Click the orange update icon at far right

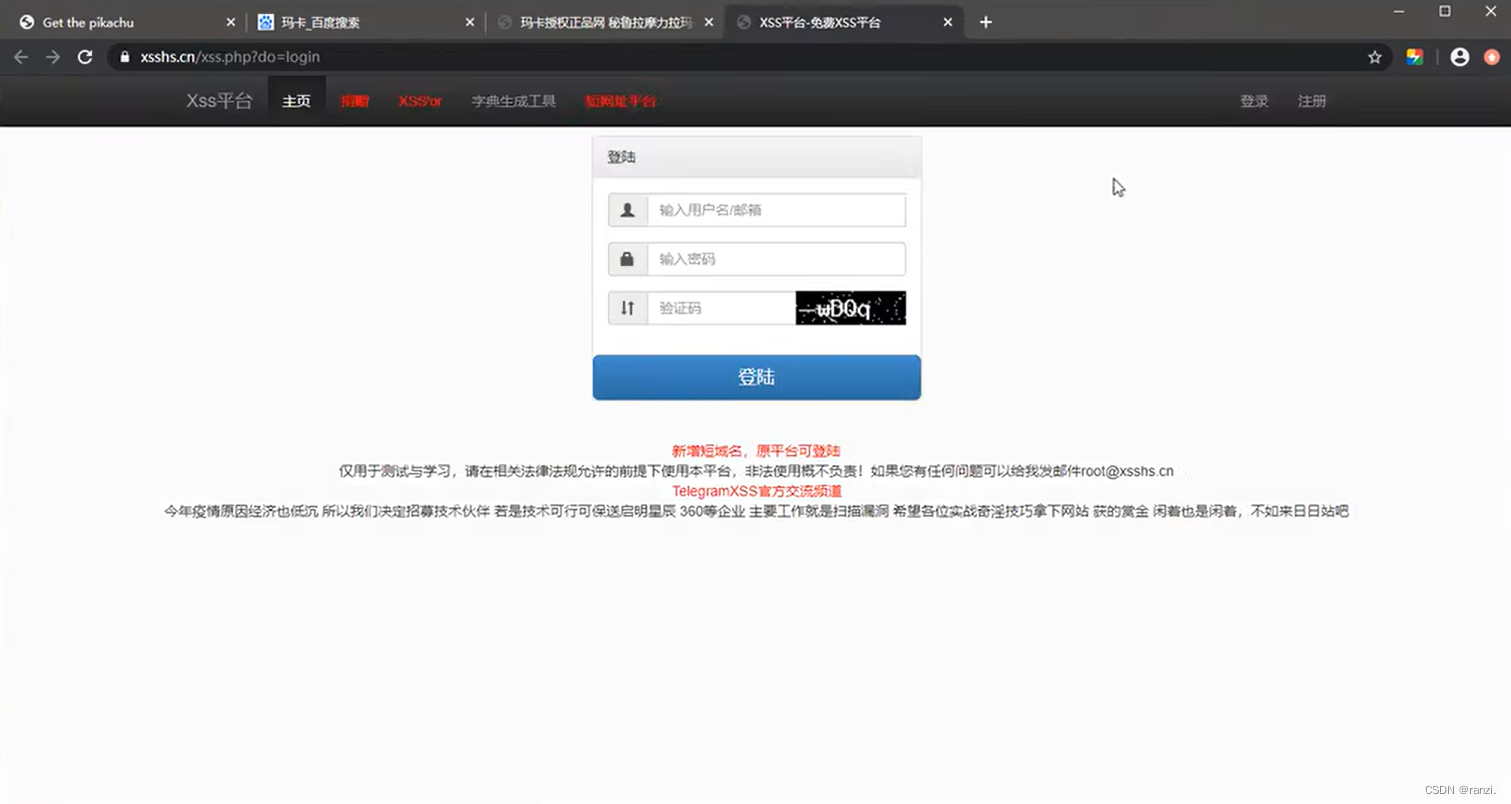pyautogui.click(x=1491, y=57)
